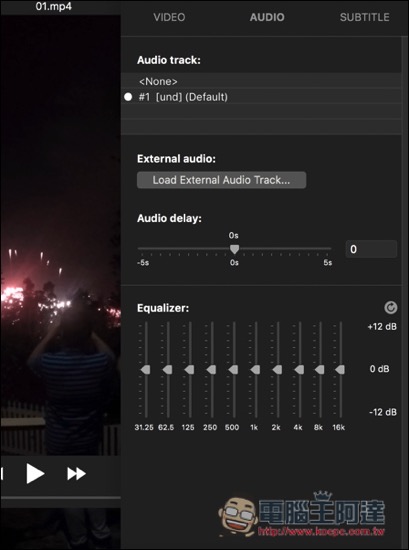The image size is (409, 550).
Task: Click the fireworks video frame
Action: pos(61,235)
